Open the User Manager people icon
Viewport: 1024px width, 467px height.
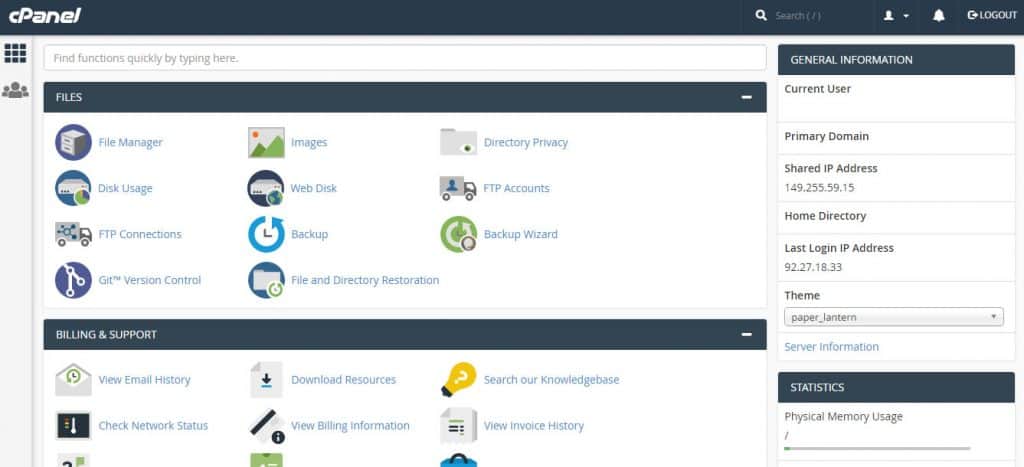pyautogui.click(x=15, y=90)
